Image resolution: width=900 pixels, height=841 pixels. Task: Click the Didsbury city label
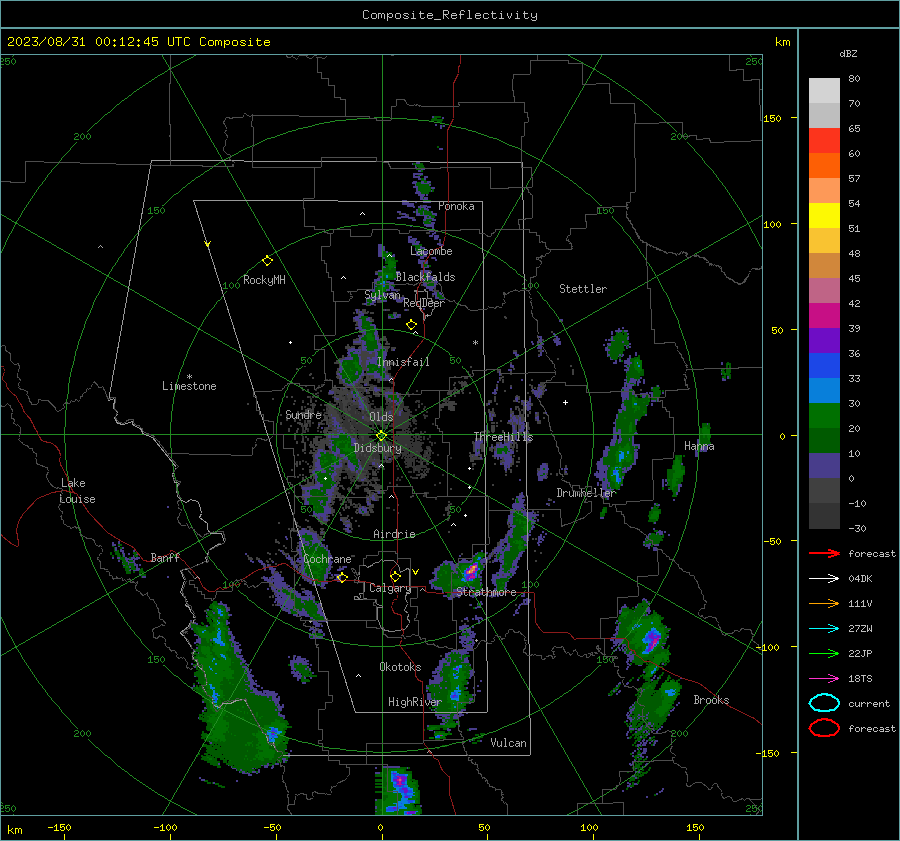[x=377, y=448]
